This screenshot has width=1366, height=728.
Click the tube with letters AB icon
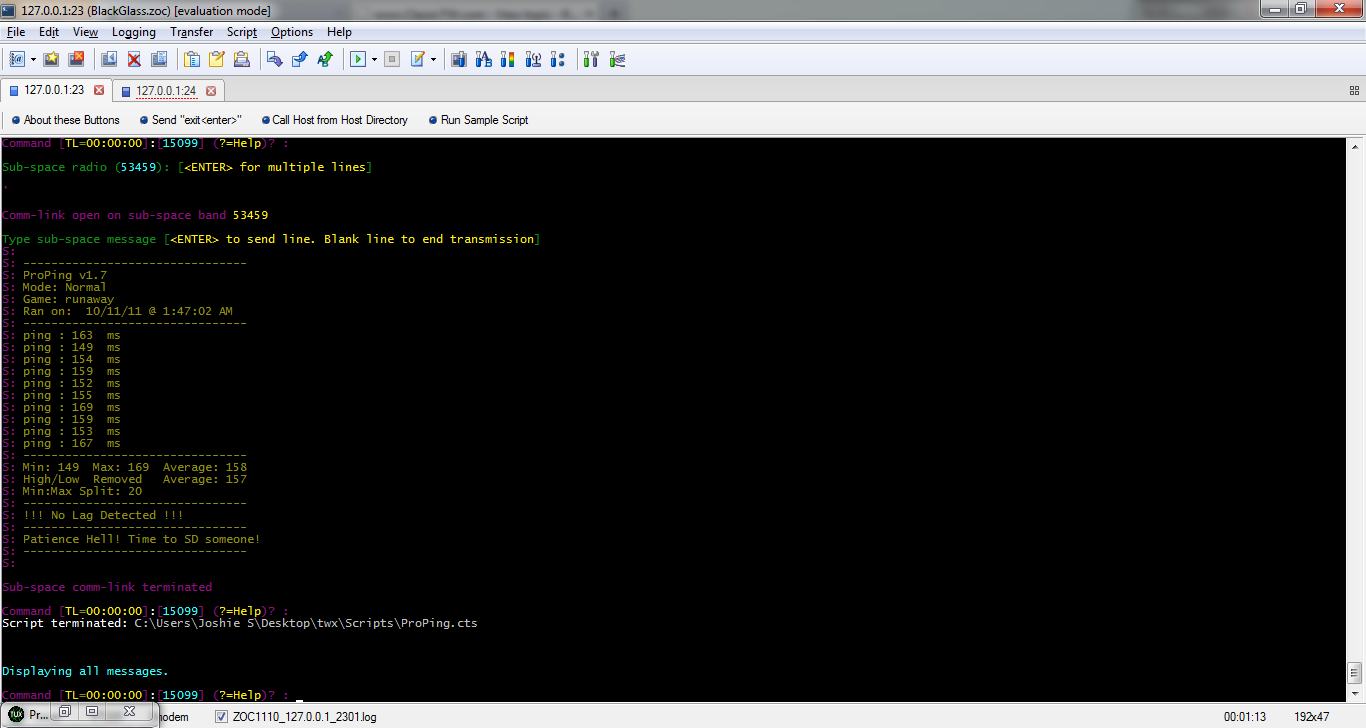point(483,59)
